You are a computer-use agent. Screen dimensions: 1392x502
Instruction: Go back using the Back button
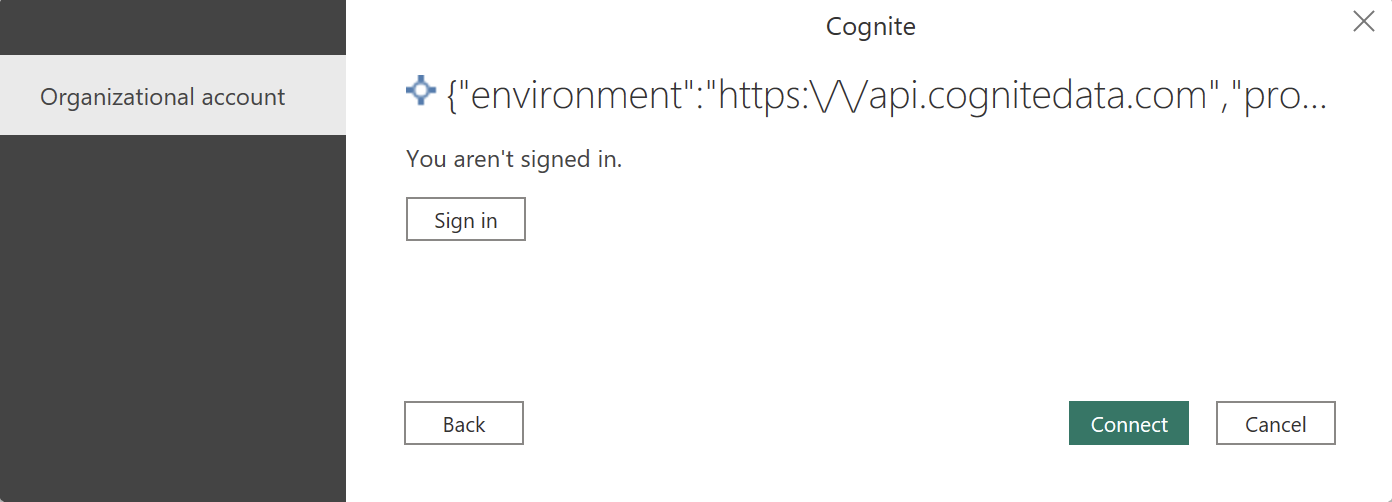point(464,424)
